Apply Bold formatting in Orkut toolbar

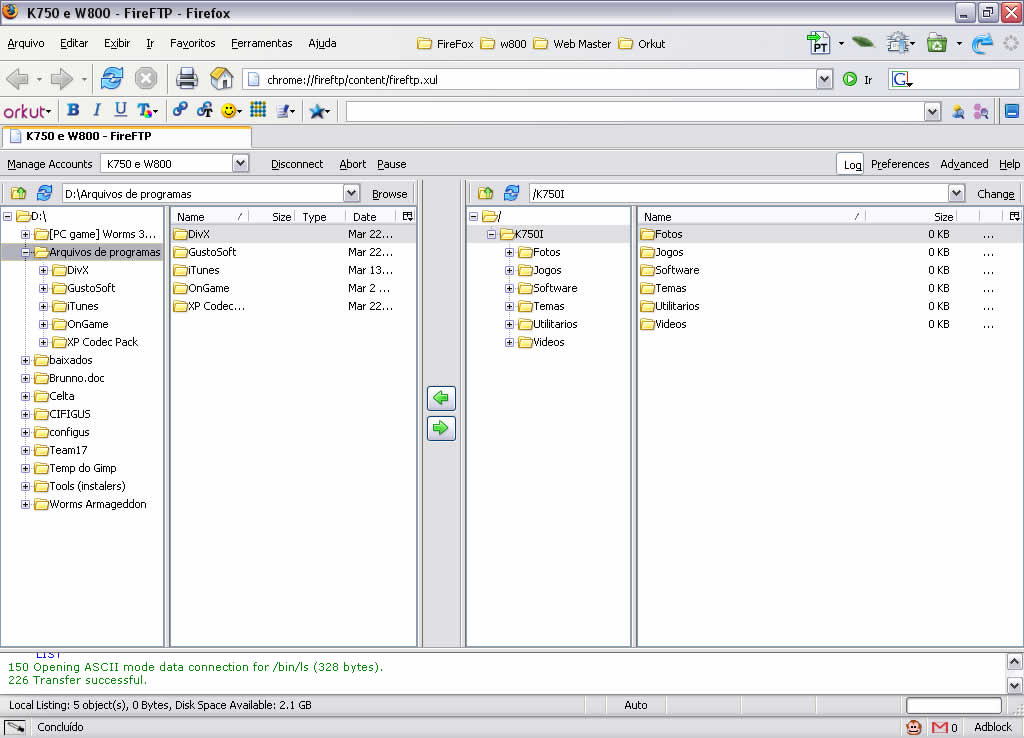73,110
